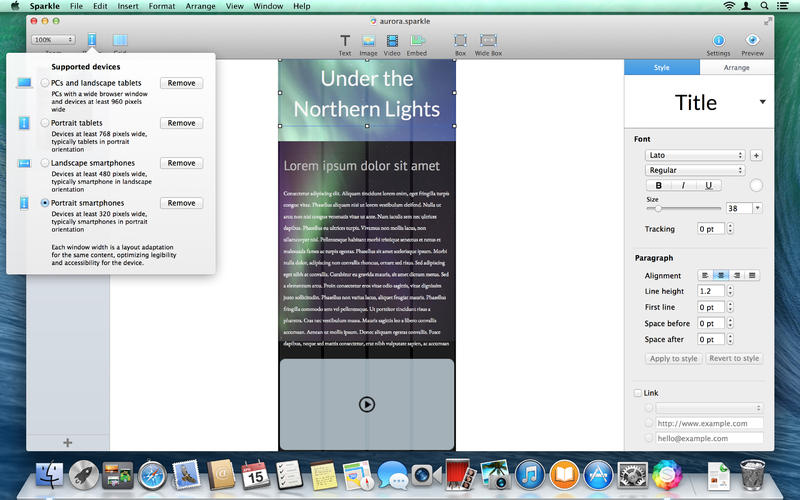The width and height of the screenshot is (800, 500).
Task: Select the Text tool in toolbar
Action: 344,41
